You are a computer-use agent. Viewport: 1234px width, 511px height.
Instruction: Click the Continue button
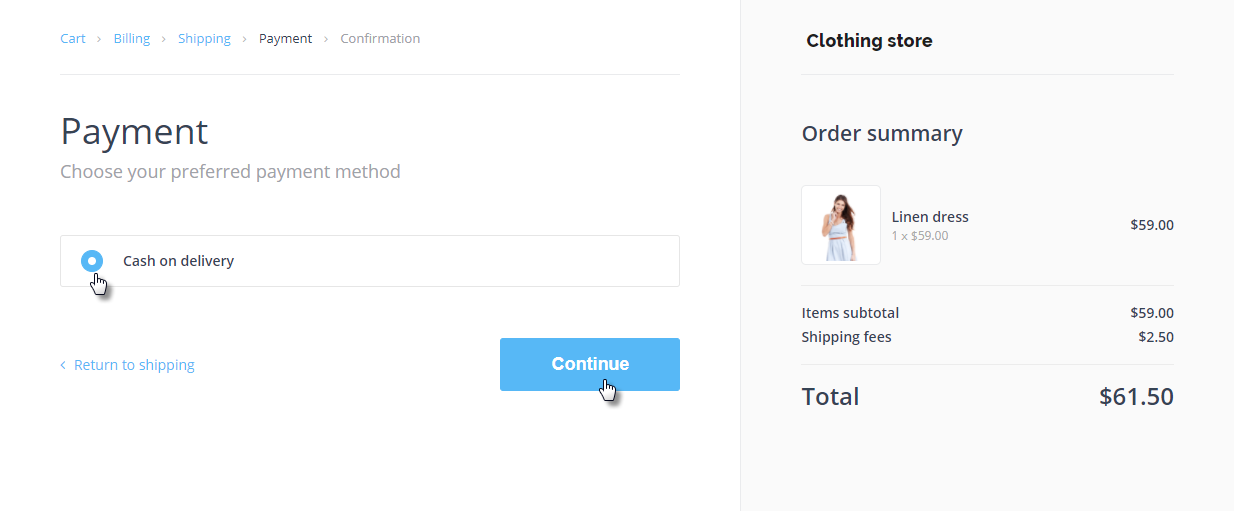589,364
